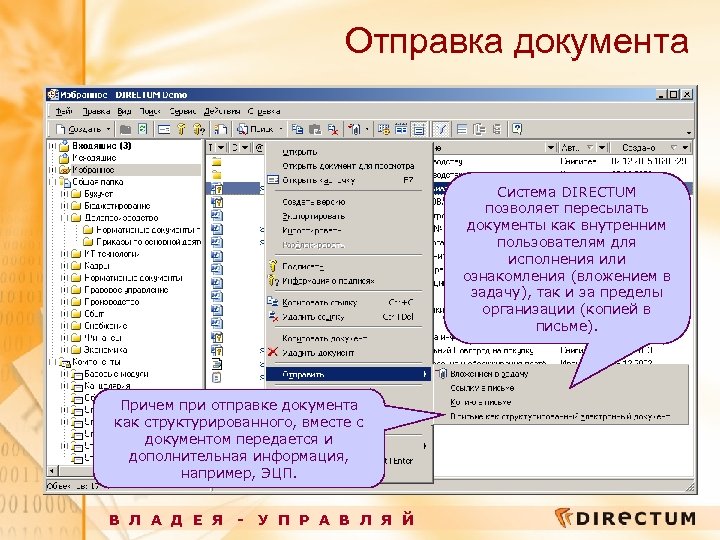Screen dimensions: 720x540
Task: Open the Вид menu
Action: click(x=124, y=111)
